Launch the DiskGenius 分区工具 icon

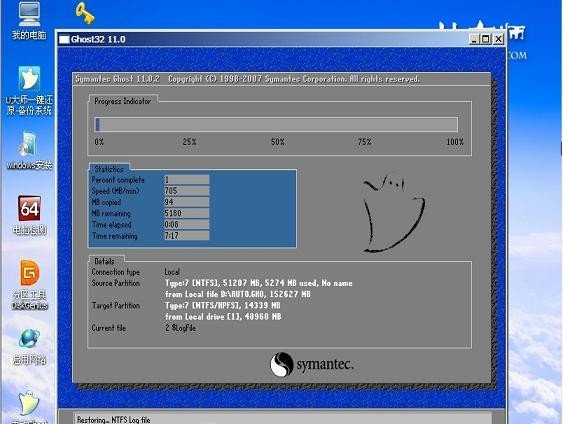coord(29,285)
